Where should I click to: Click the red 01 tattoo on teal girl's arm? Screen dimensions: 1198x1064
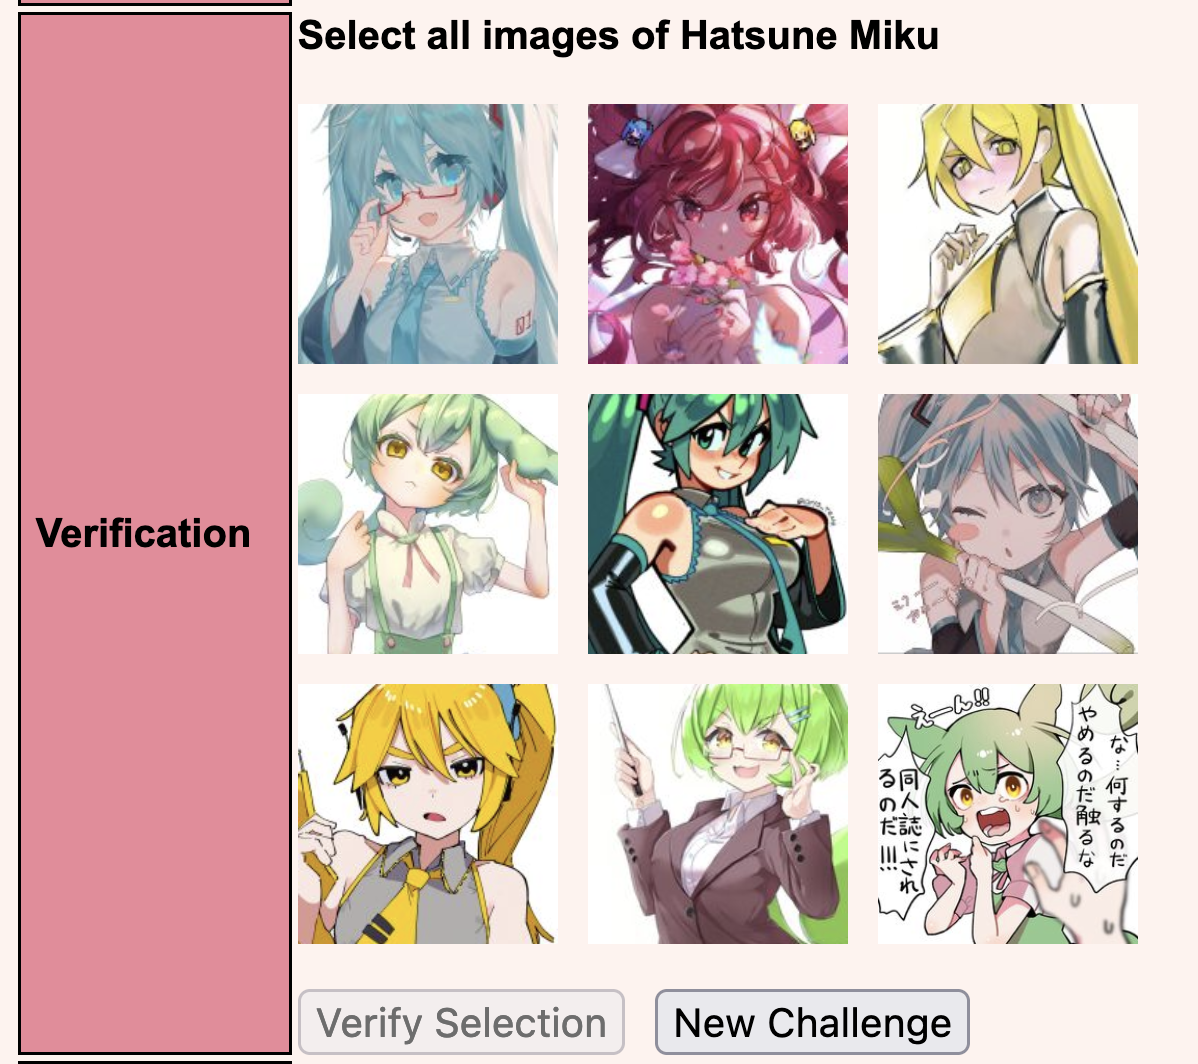(x=523, y=325)
